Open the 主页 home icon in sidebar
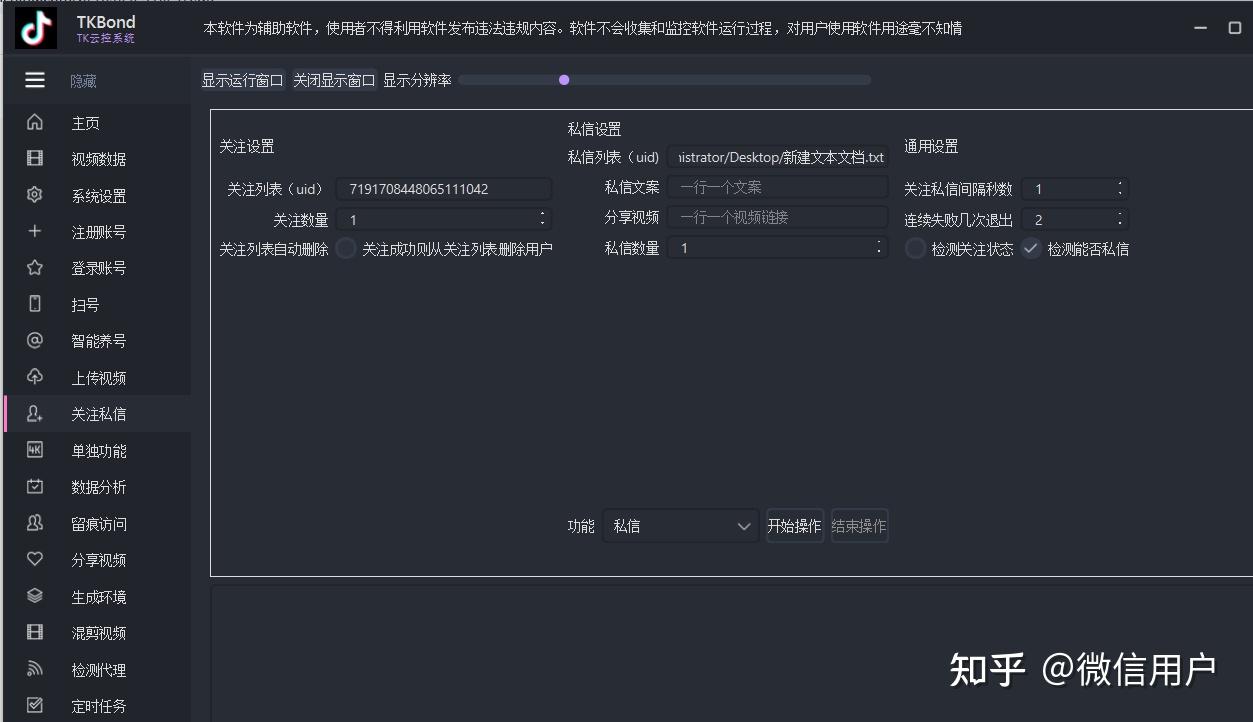This screenshot has height=722, width=1253. click(x=34, y=122)
